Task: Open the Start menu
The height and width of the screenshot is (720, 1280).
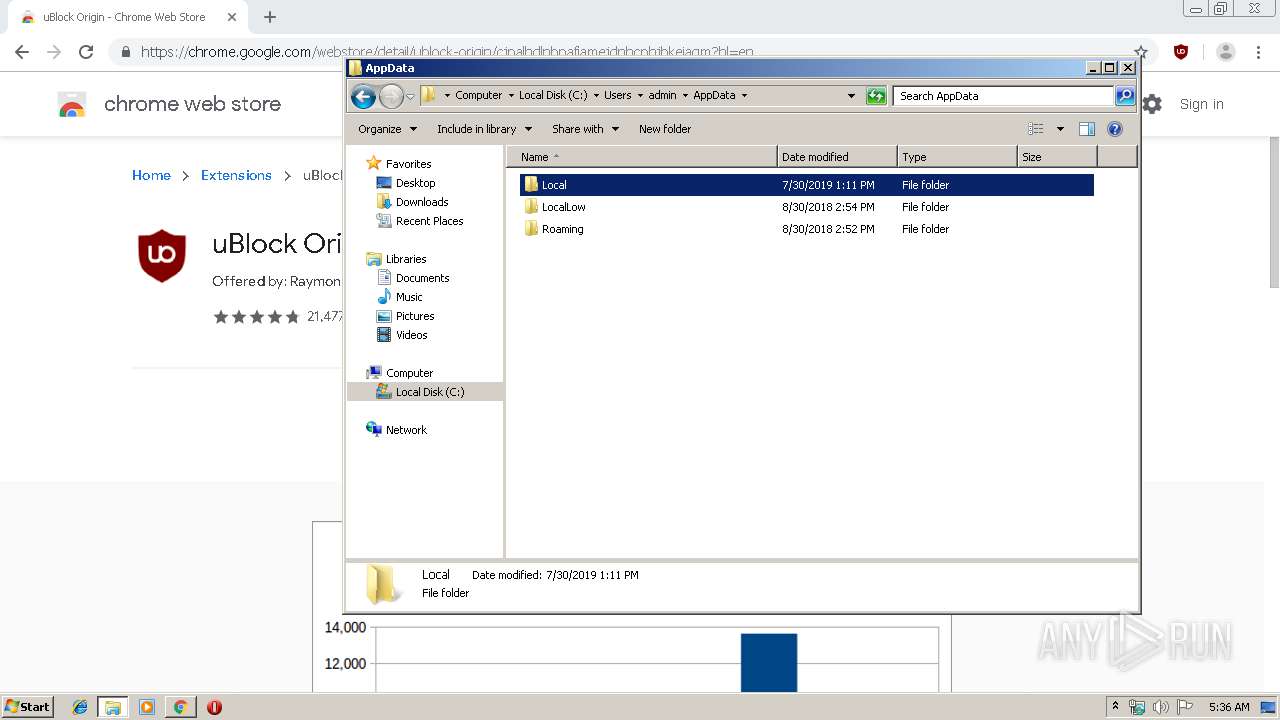Action: tap(27, 706)
